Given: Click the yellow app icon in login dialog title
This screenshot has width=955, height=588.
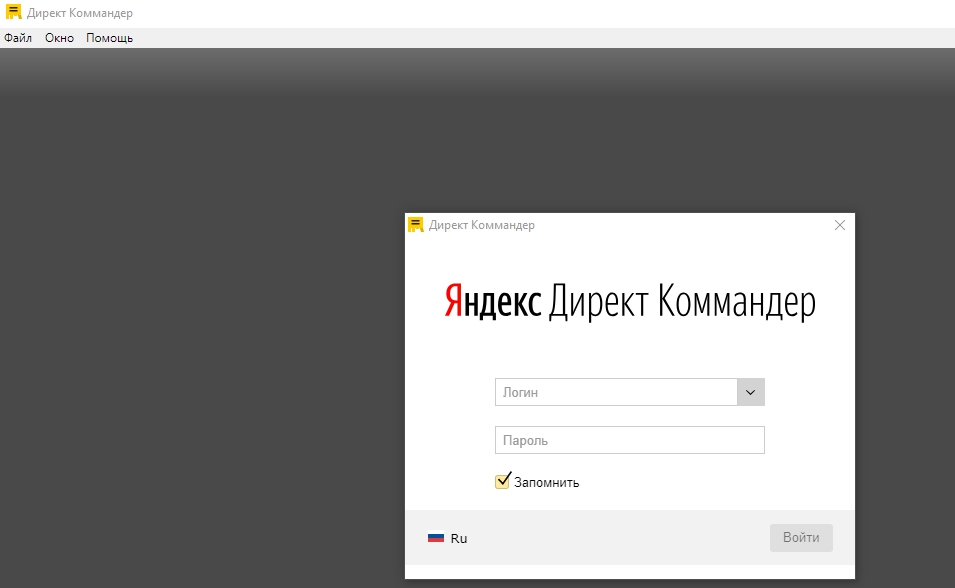Looking at the screenshot, I should pyautogui.click(x=416, y=225).
